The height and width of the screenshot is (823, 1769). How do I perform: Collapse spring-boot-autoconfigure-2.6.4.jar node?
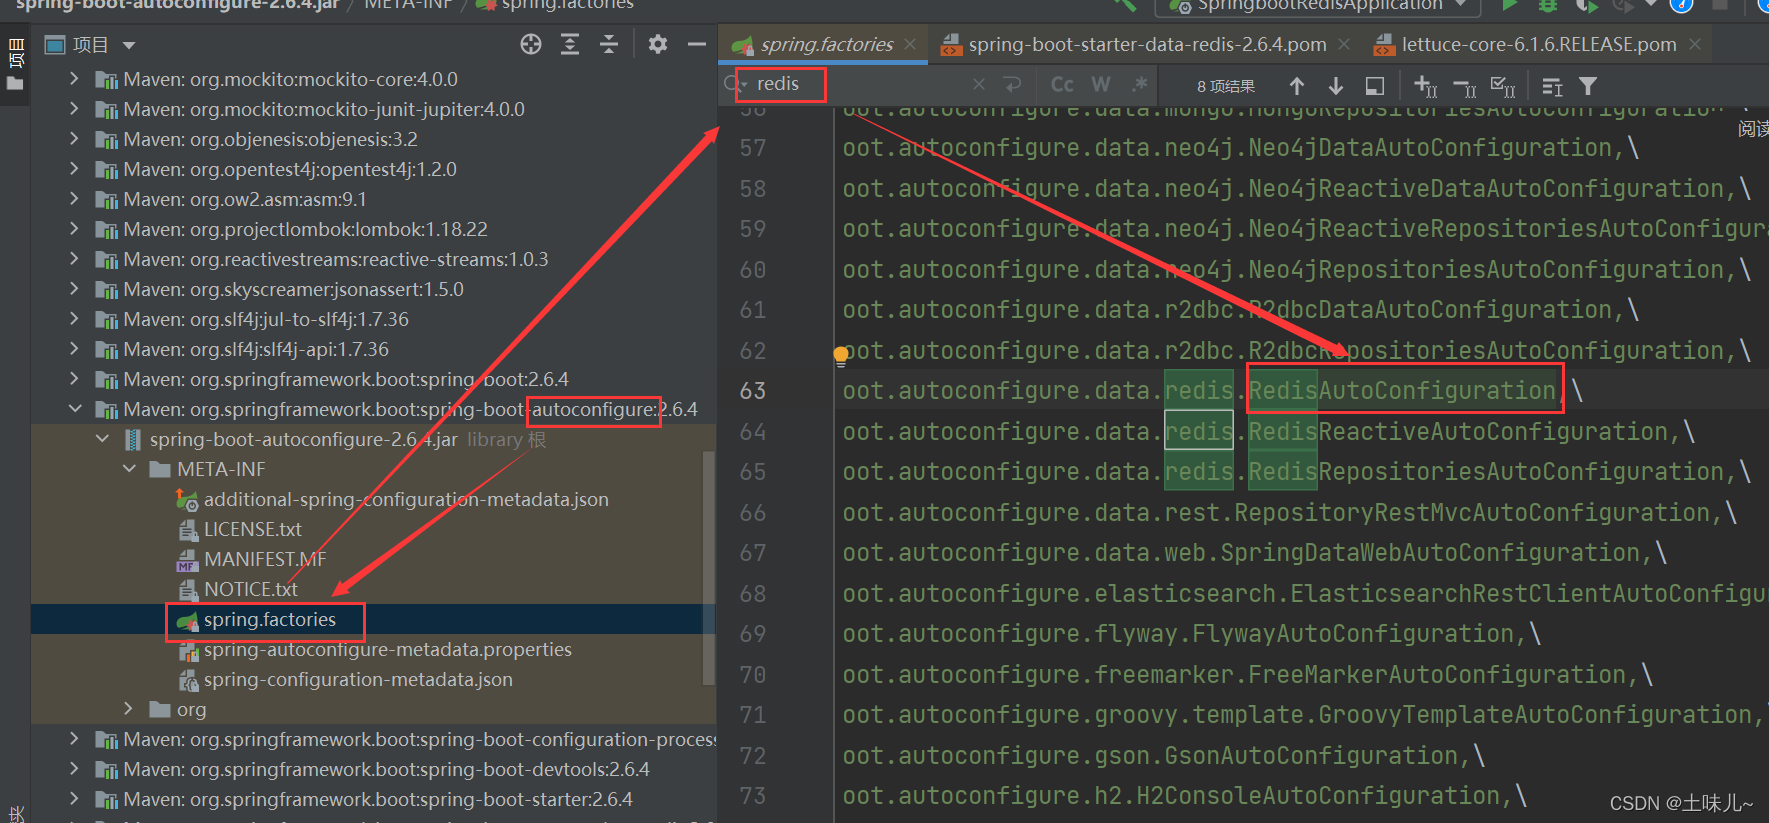(x=102, y=439)
